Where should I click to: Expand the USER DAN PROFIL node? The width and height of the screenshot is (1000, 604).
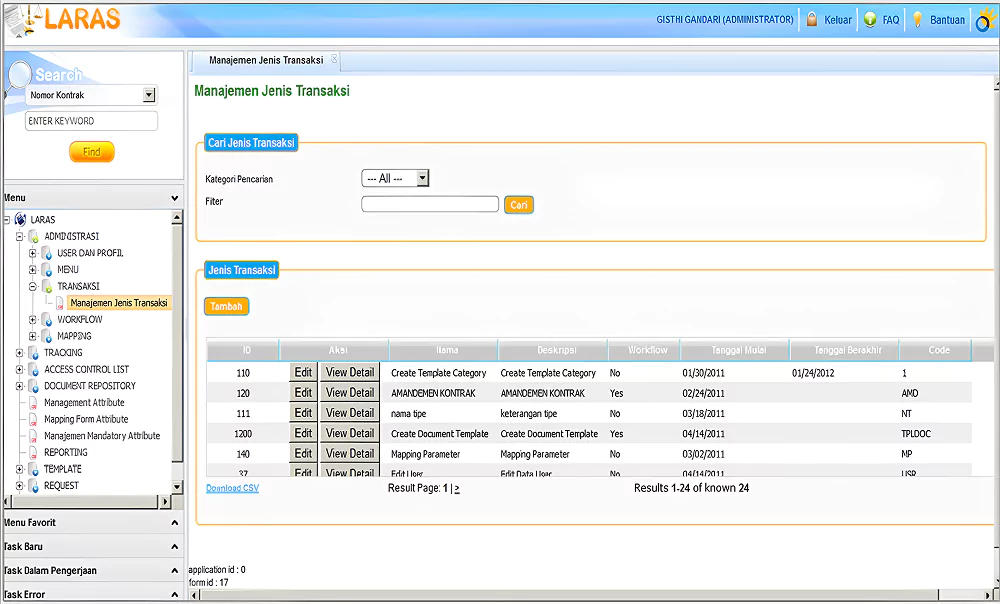33,253
